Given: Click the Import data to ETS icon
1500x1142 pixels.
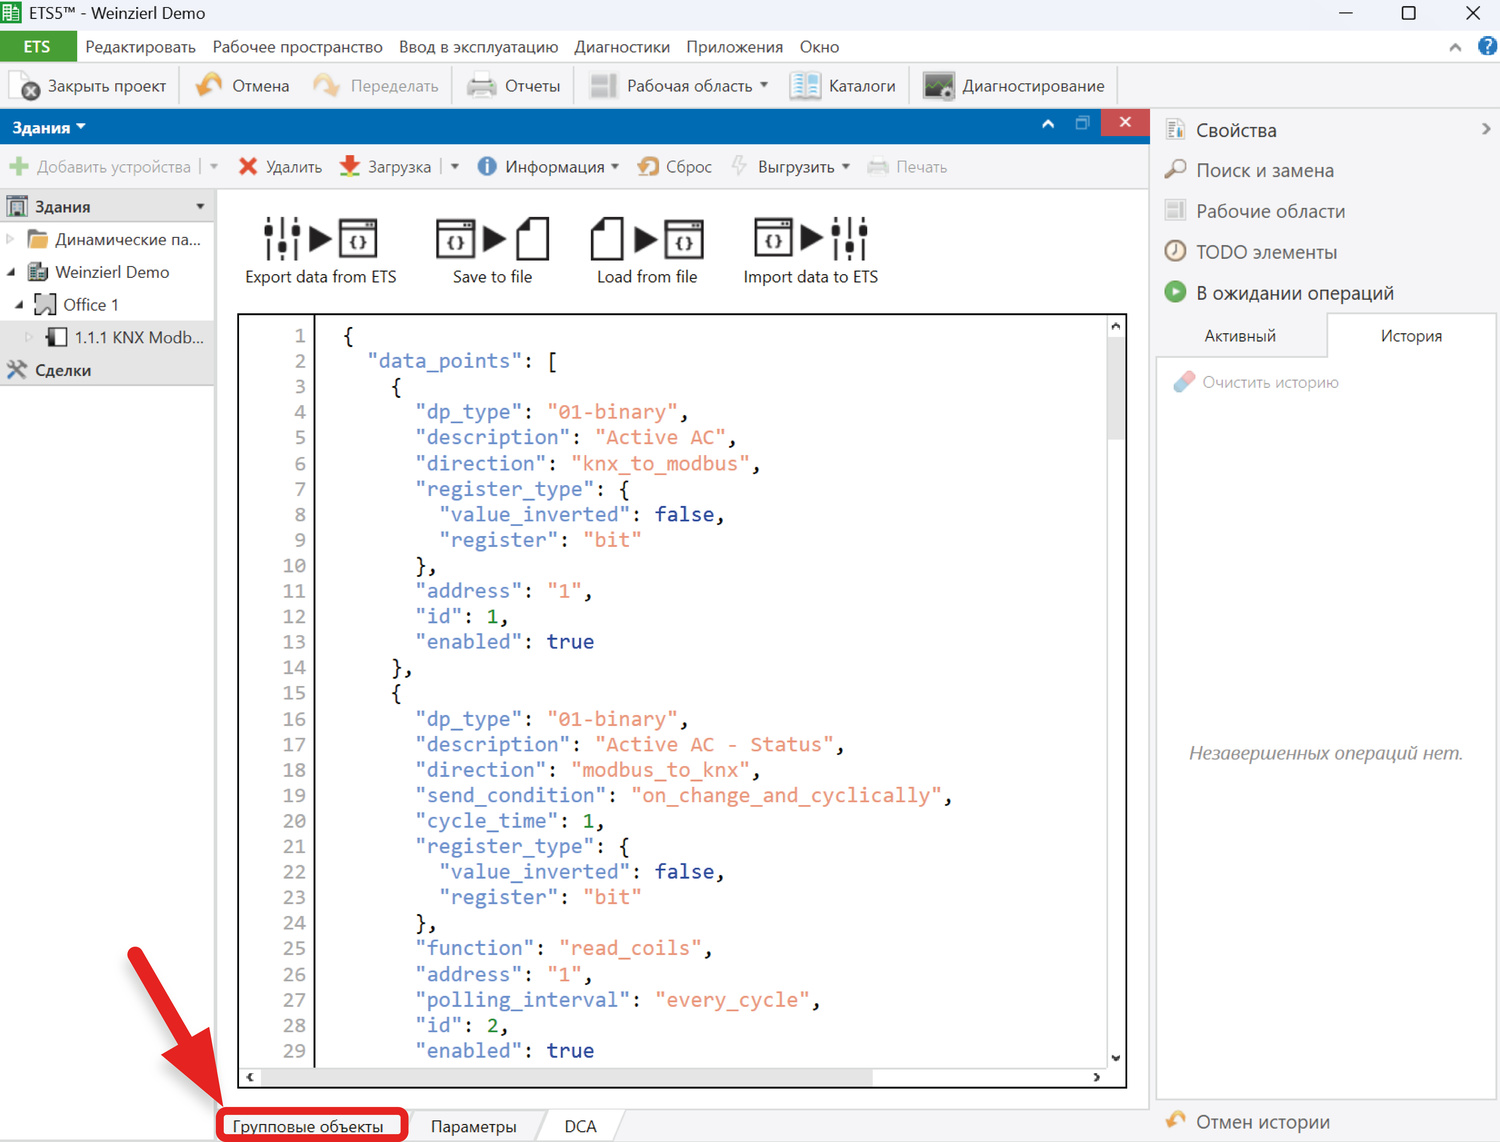Looking at the screenshot, I should 810,240.
